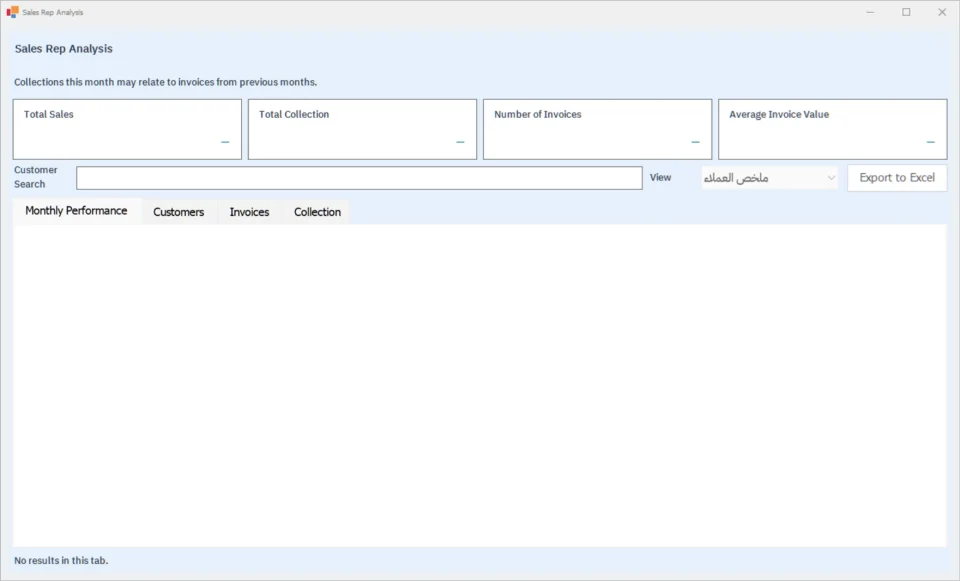Viewport: 960px width, 581px height.
Task: Go to the Collection tab
Action: [317, 212]
